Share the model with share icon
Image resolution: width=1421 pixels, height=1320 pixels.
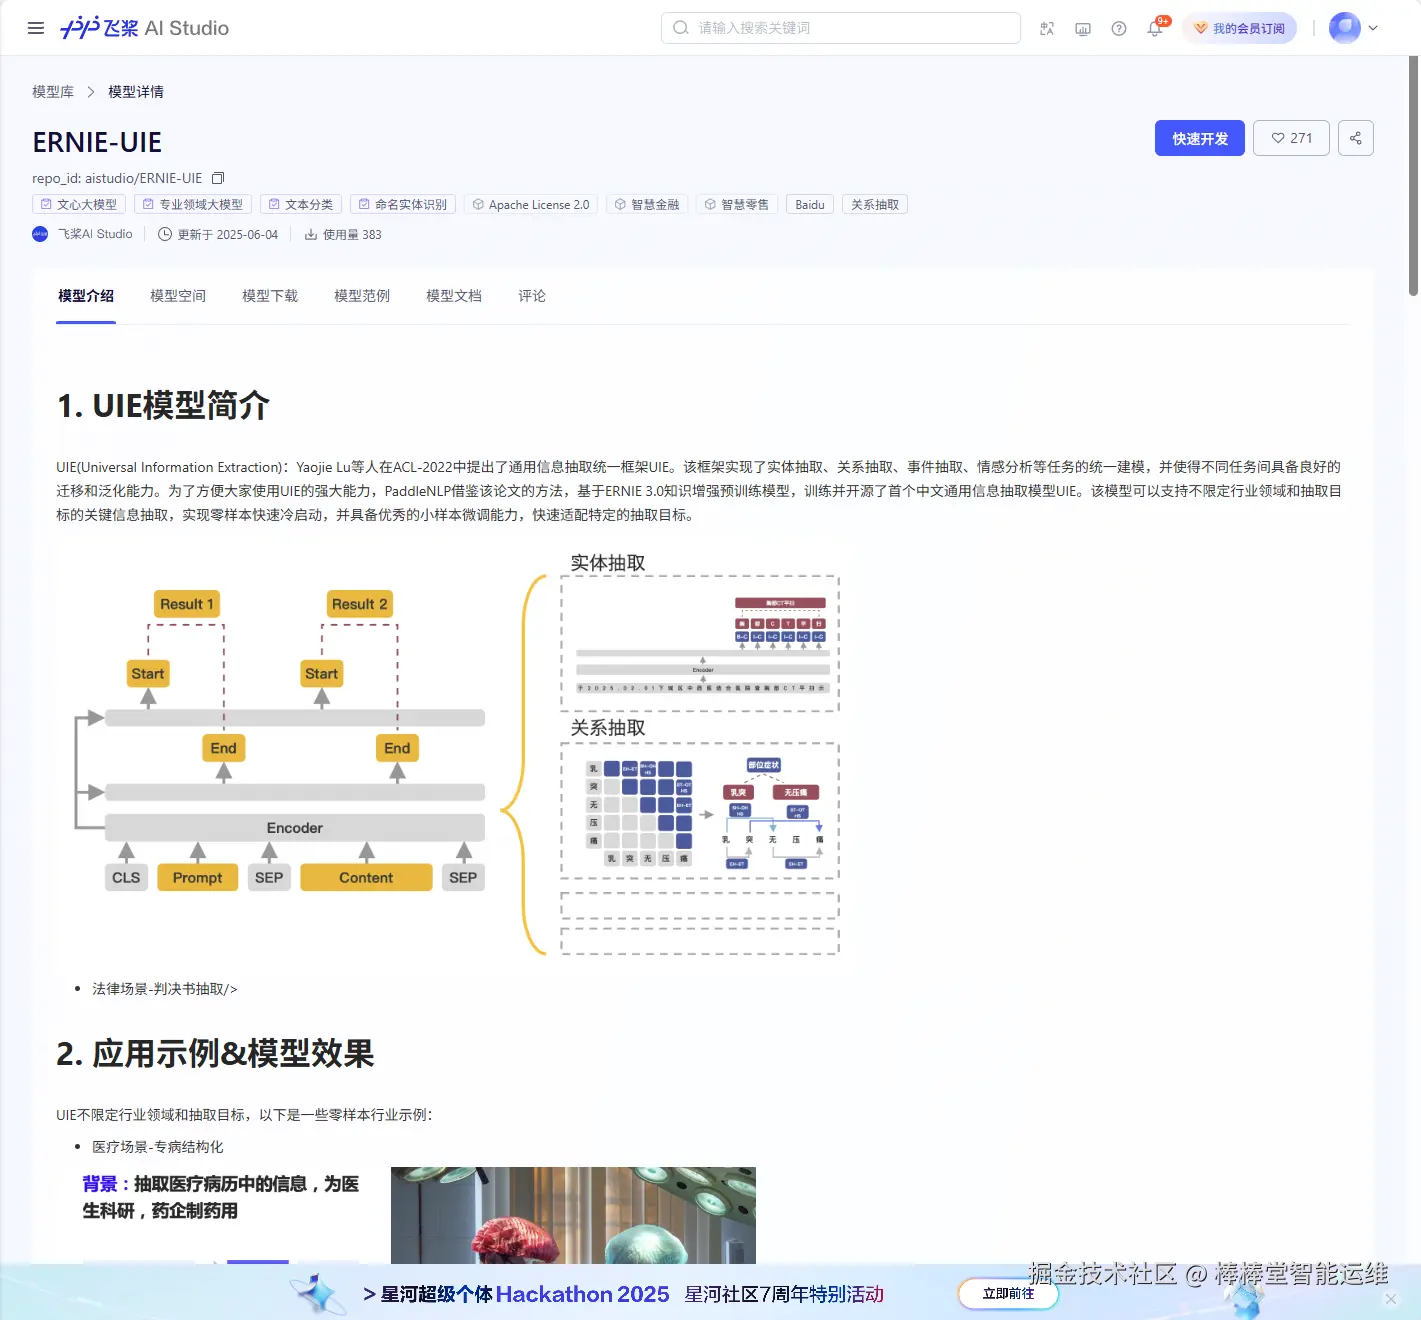click(x=1356, y=138)
